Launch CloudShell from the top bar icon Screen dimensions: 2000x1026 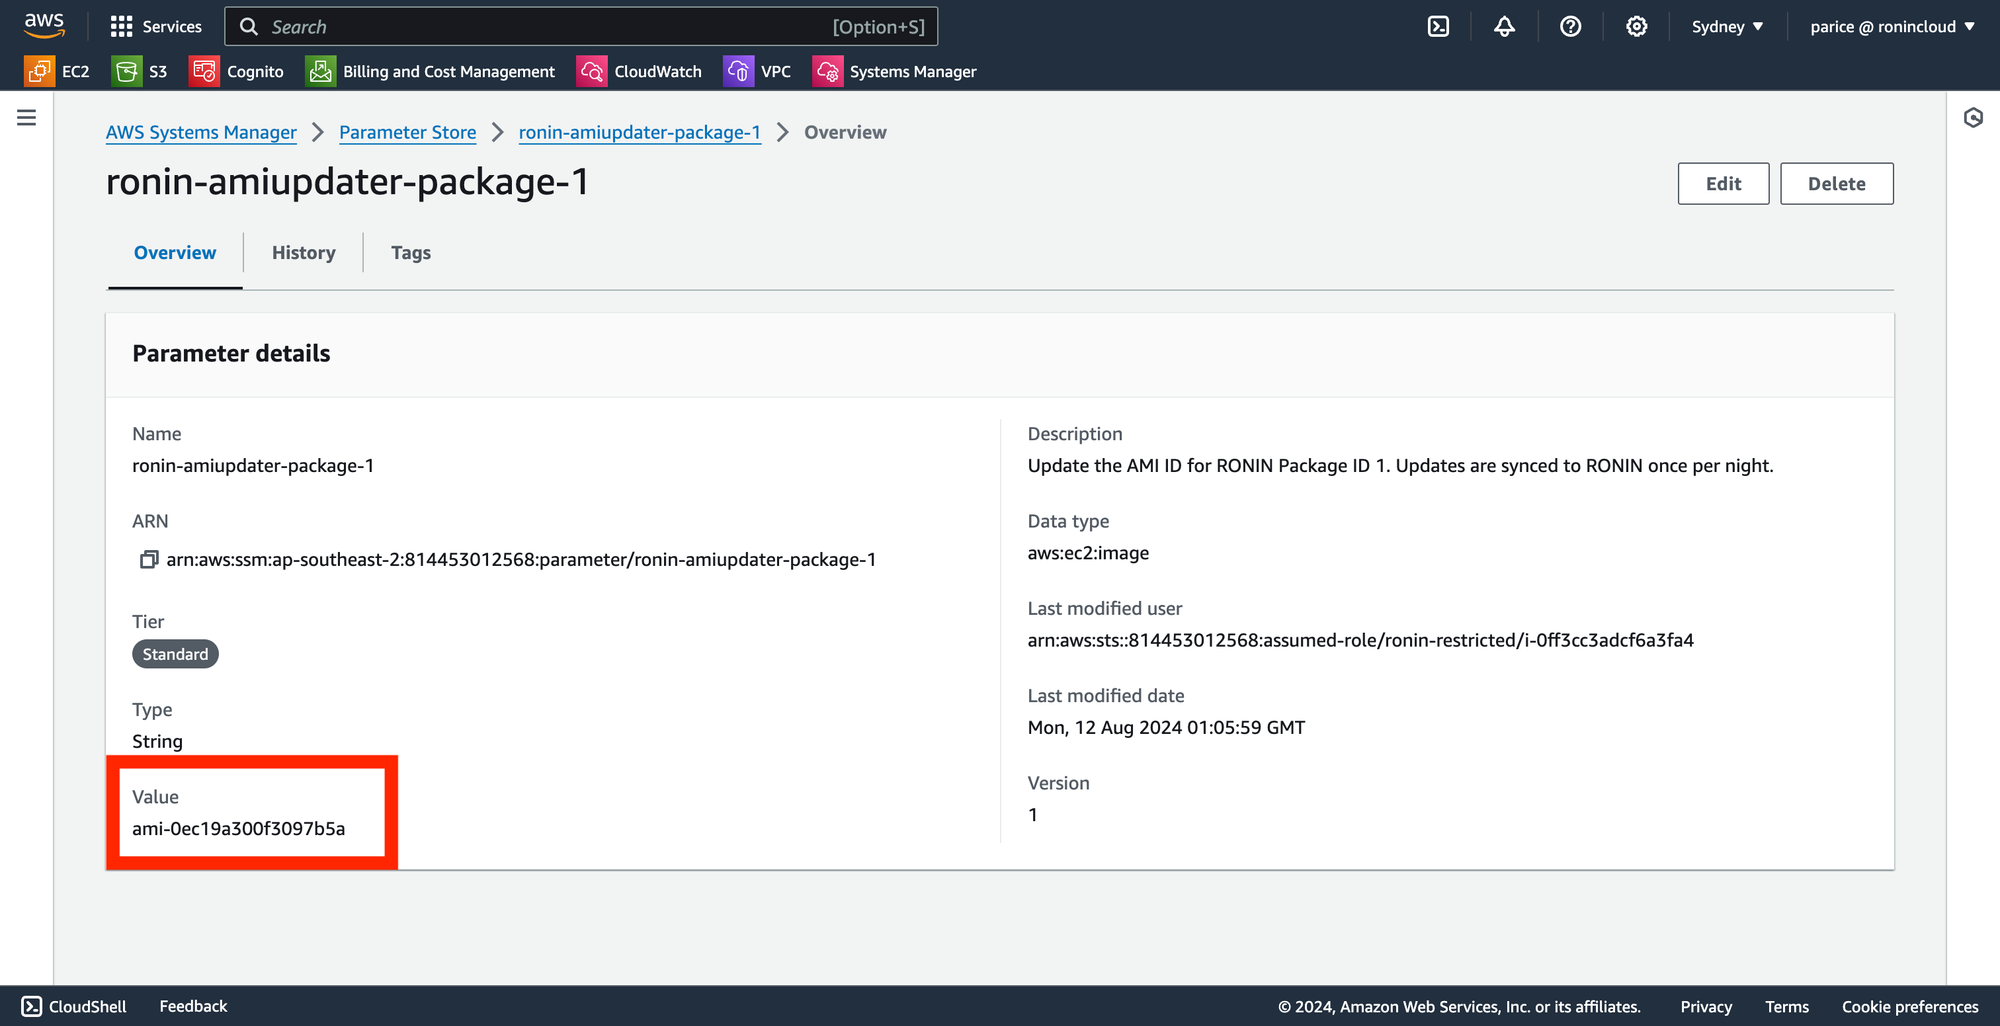pyautogui.click(x=1438, y=27)
